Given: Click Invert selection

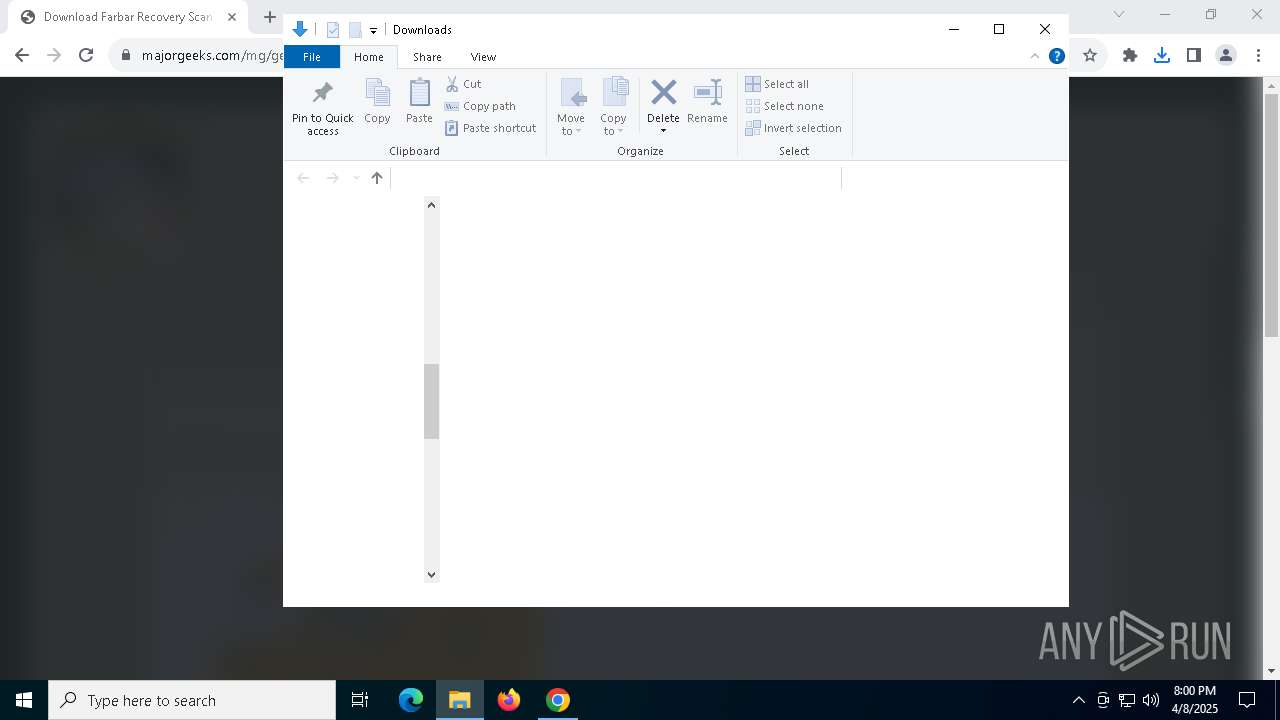Looking at the screenshot, I should click(x=794, y=128).
